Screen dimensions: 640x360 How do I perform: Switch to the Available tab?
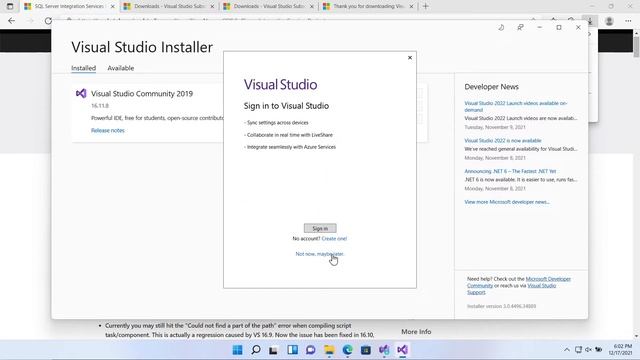click(120, 68)
